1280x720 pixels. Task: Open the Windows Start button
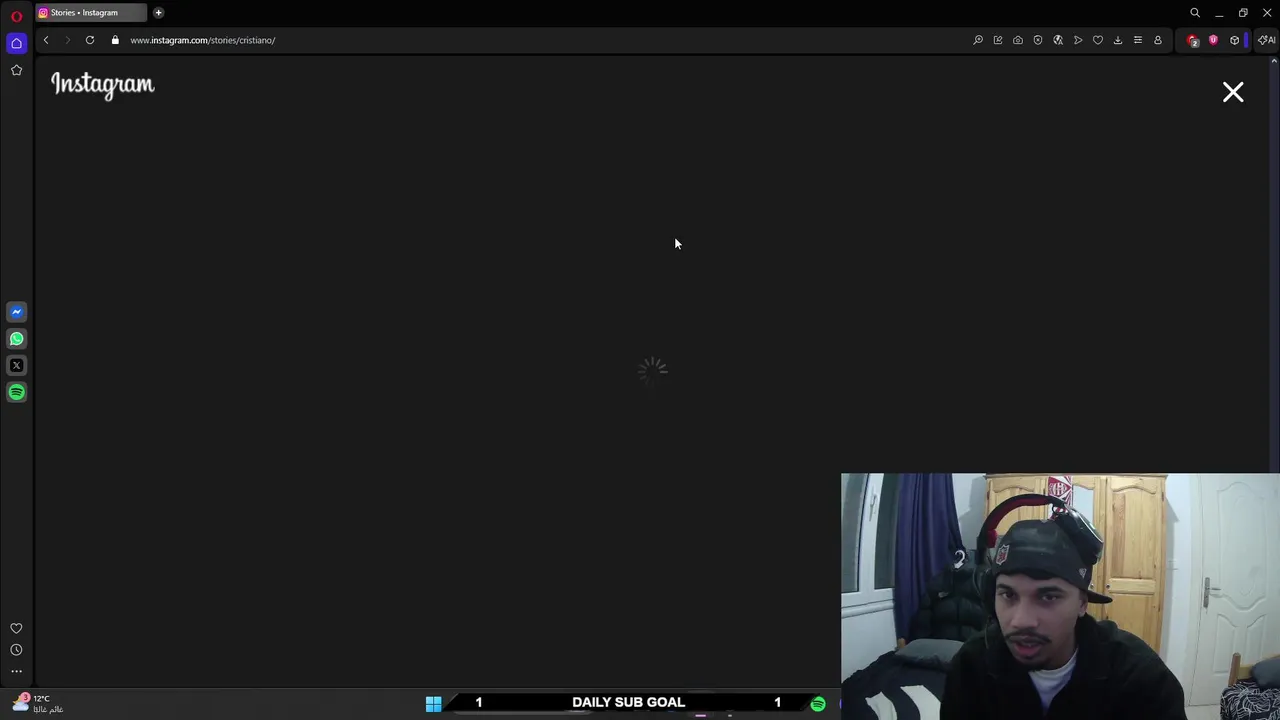pos(433,704)
